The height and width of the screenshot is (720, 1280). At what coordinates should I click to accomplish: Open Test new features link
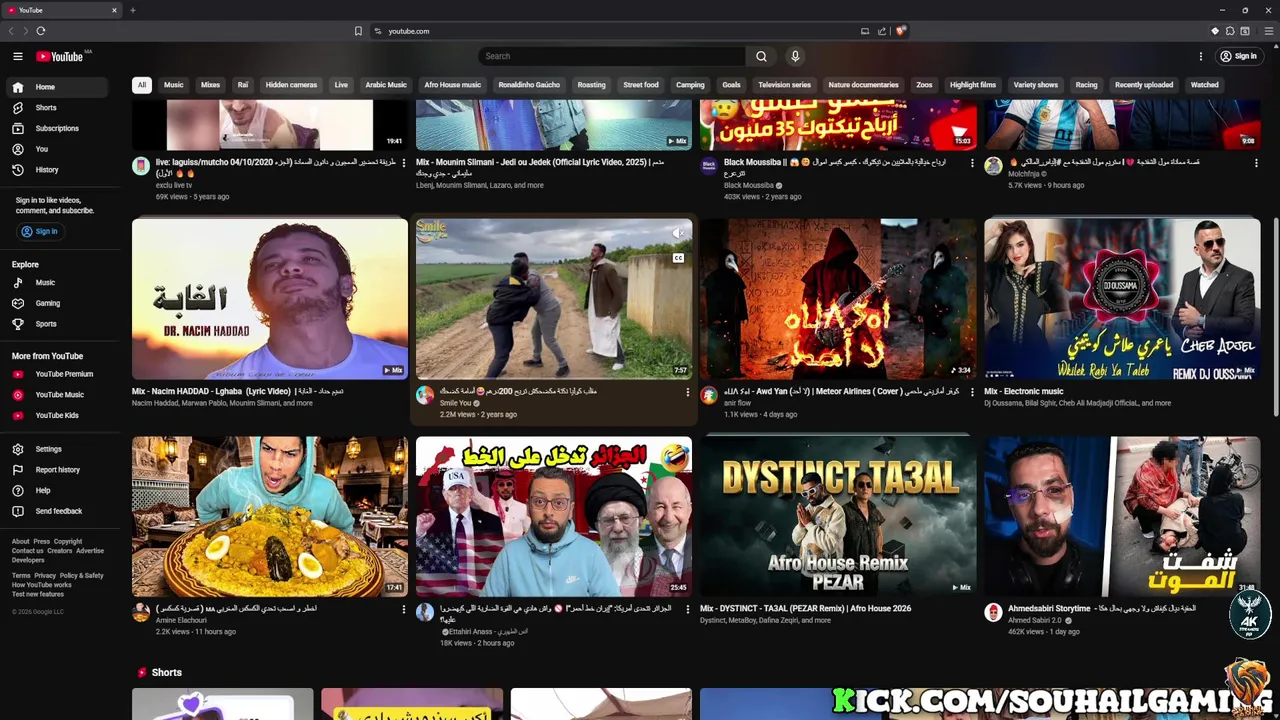(38, 594)
